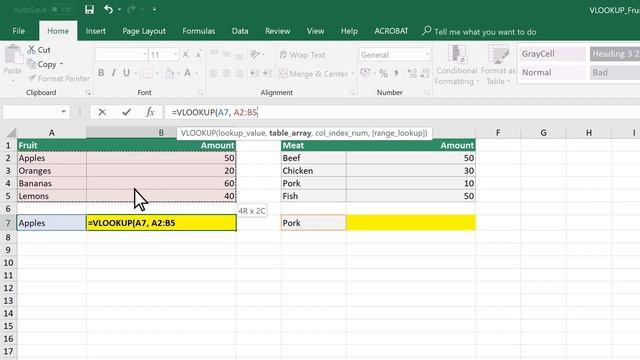Image resolution: width=640 pixels, height=360 pixels.
Task: Click the Align Left icon
Action: pos(213,73)
